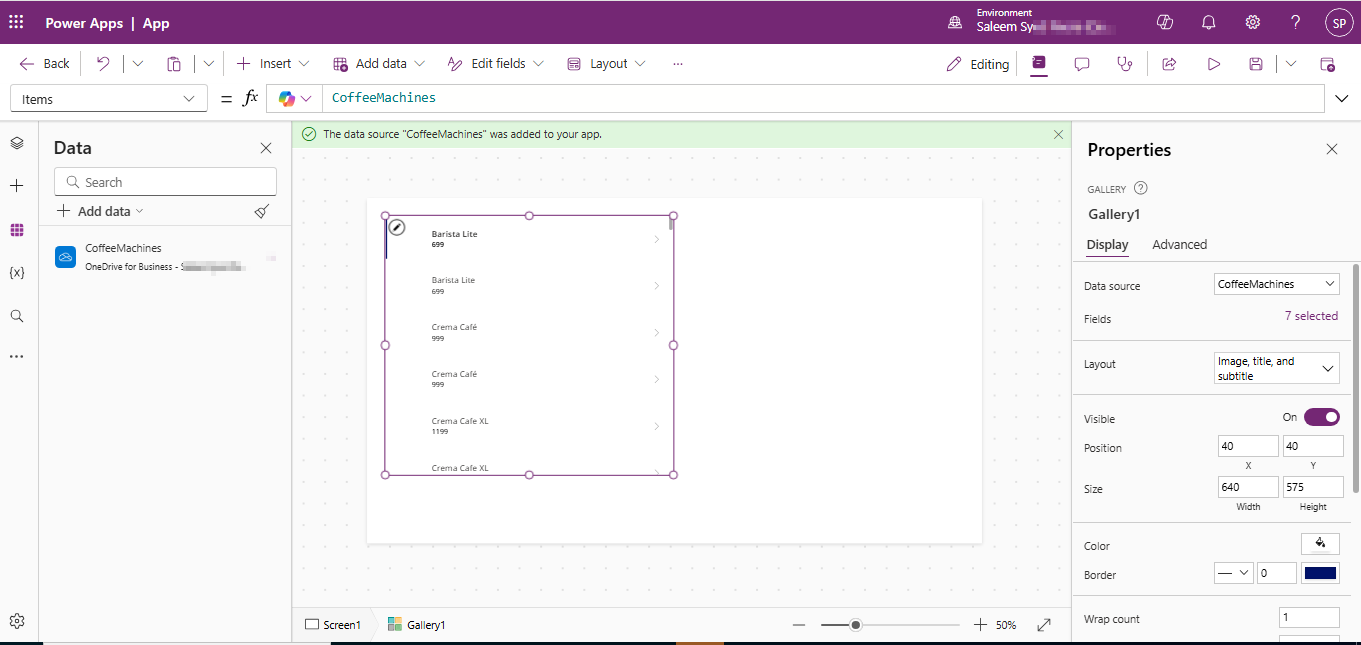Click the formula bar CoffeeMachines text
This screenshot has width=1361, height=645.
point(384,98)
